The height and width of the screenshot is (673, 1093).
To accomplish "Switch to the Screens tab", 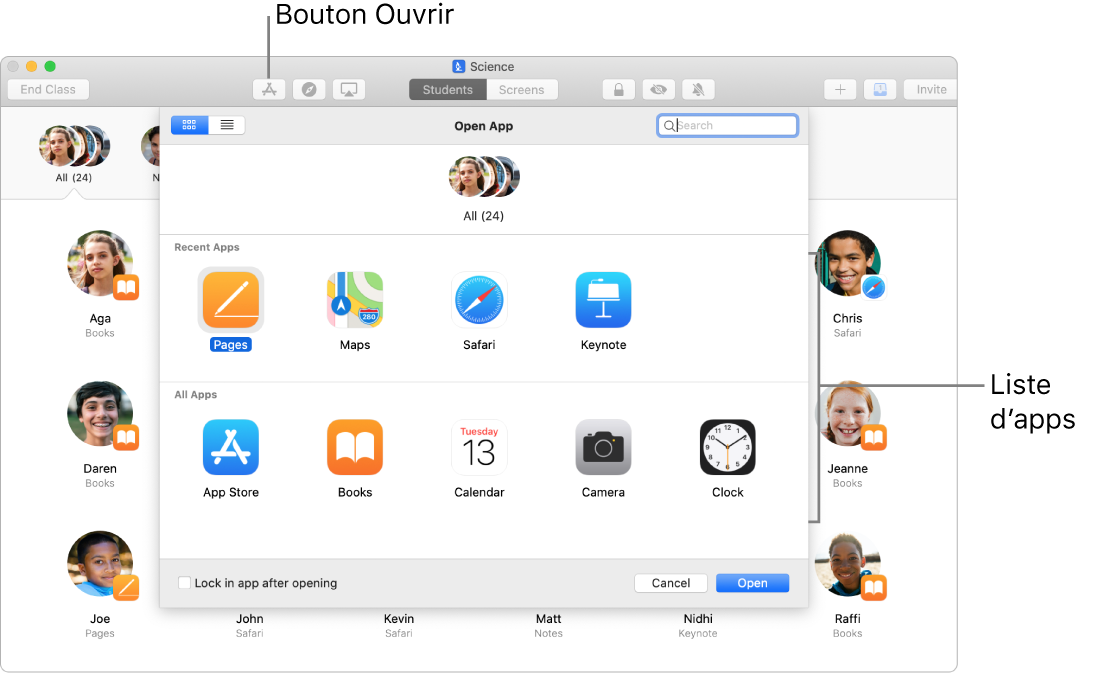I will (521, 89).
